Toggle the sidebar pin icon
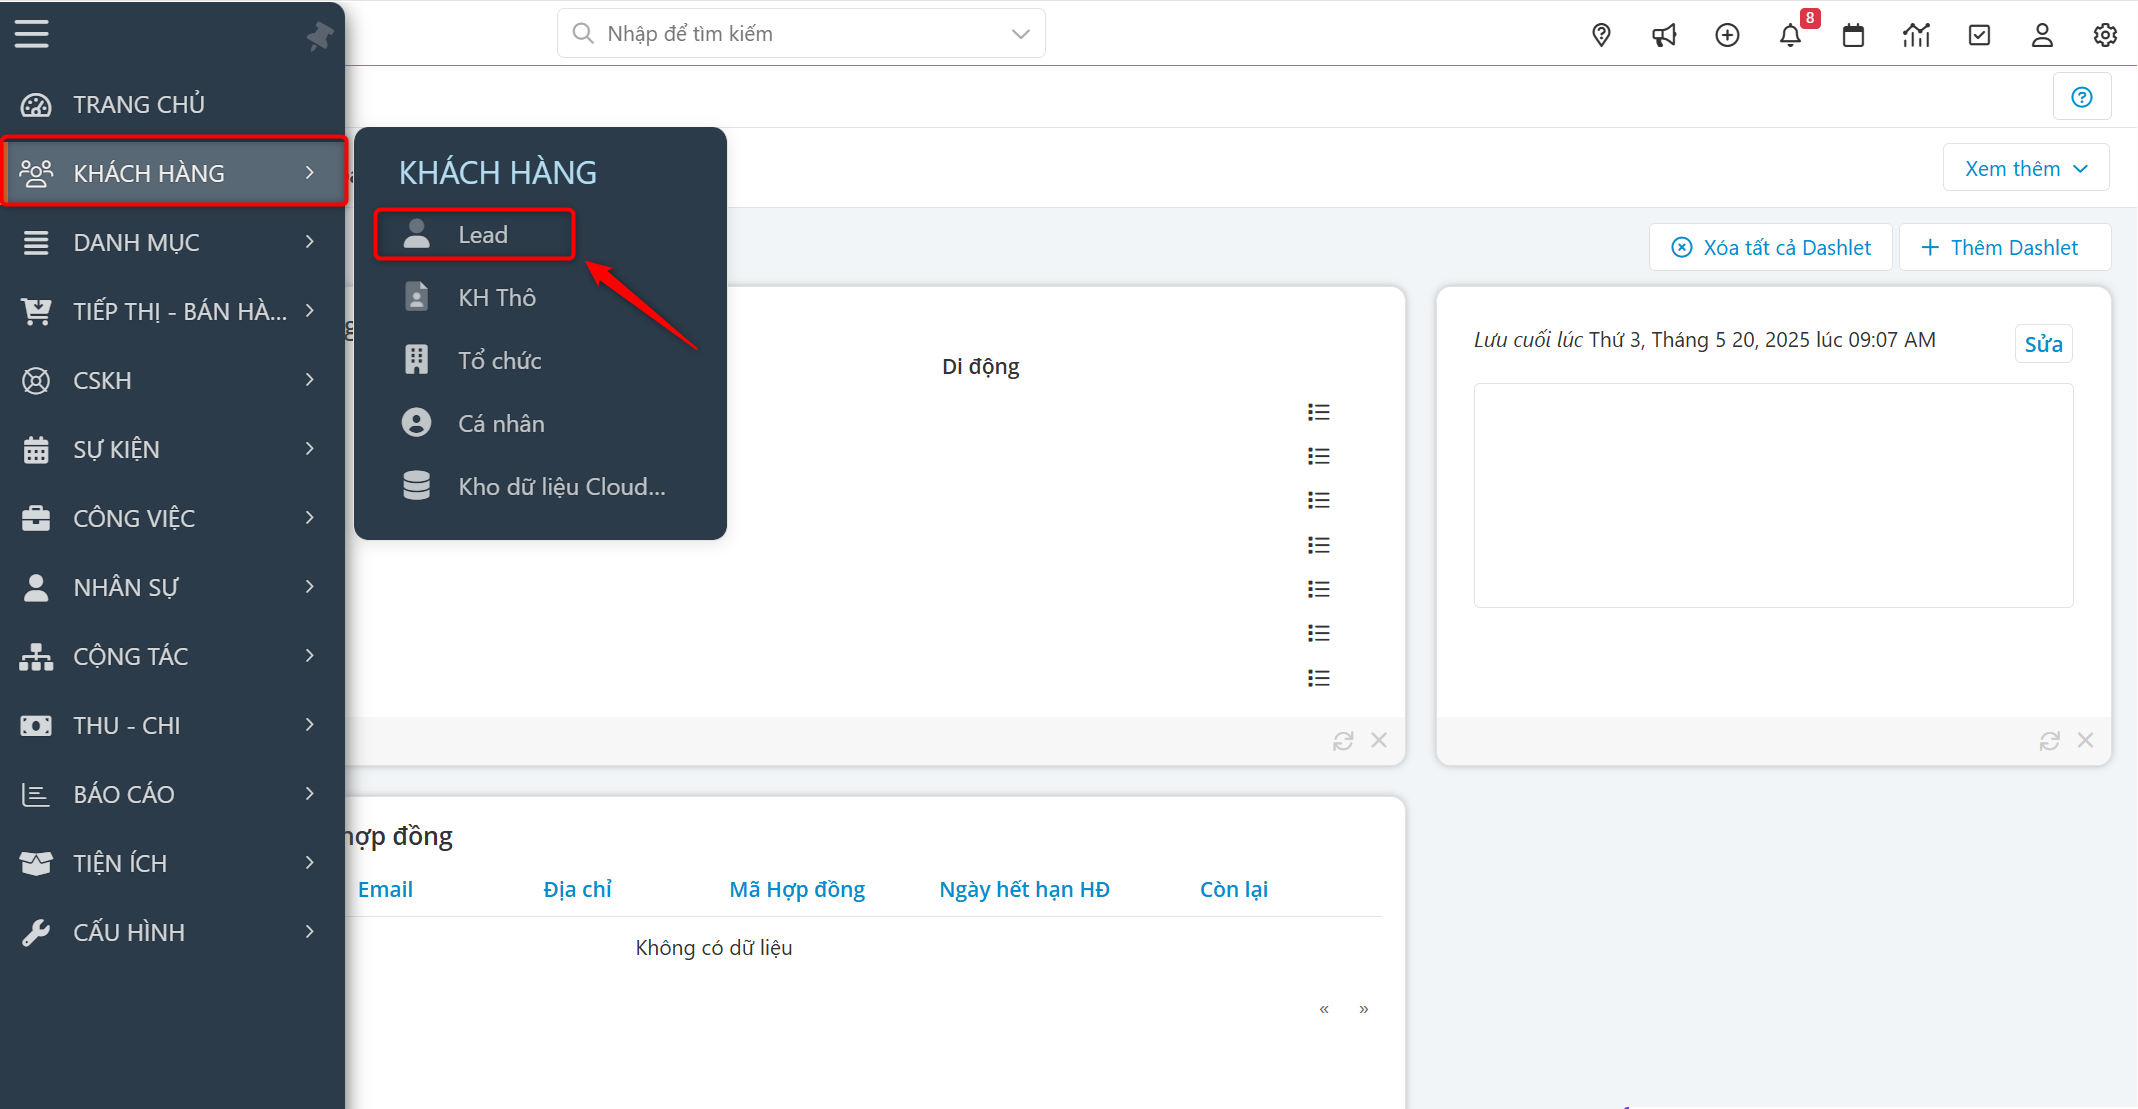The image size is (2138, 1109). coord(320,37)
